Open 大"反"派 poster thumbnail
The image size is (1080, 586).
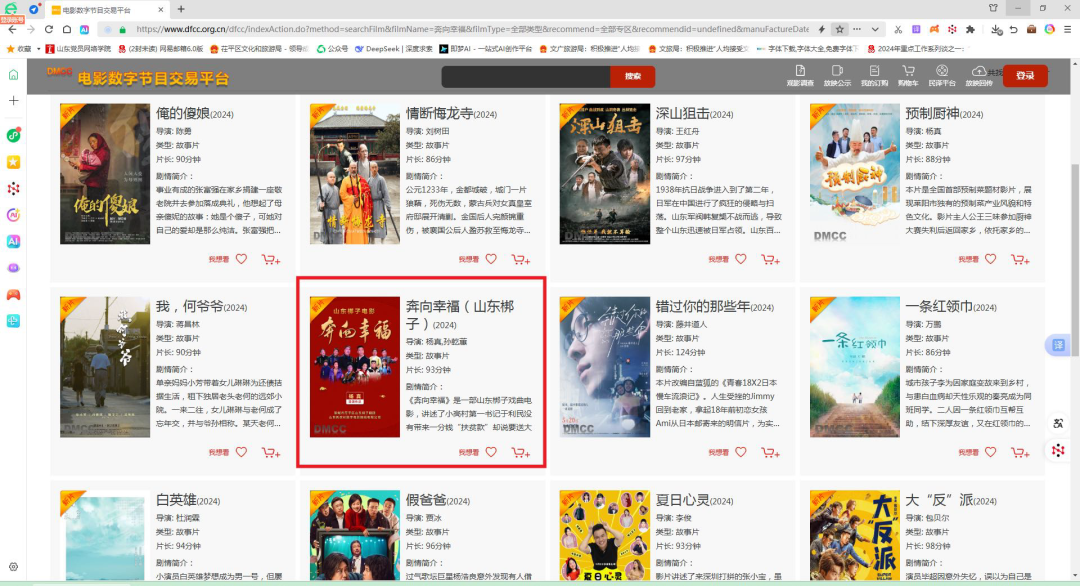[x=855, y=535]
